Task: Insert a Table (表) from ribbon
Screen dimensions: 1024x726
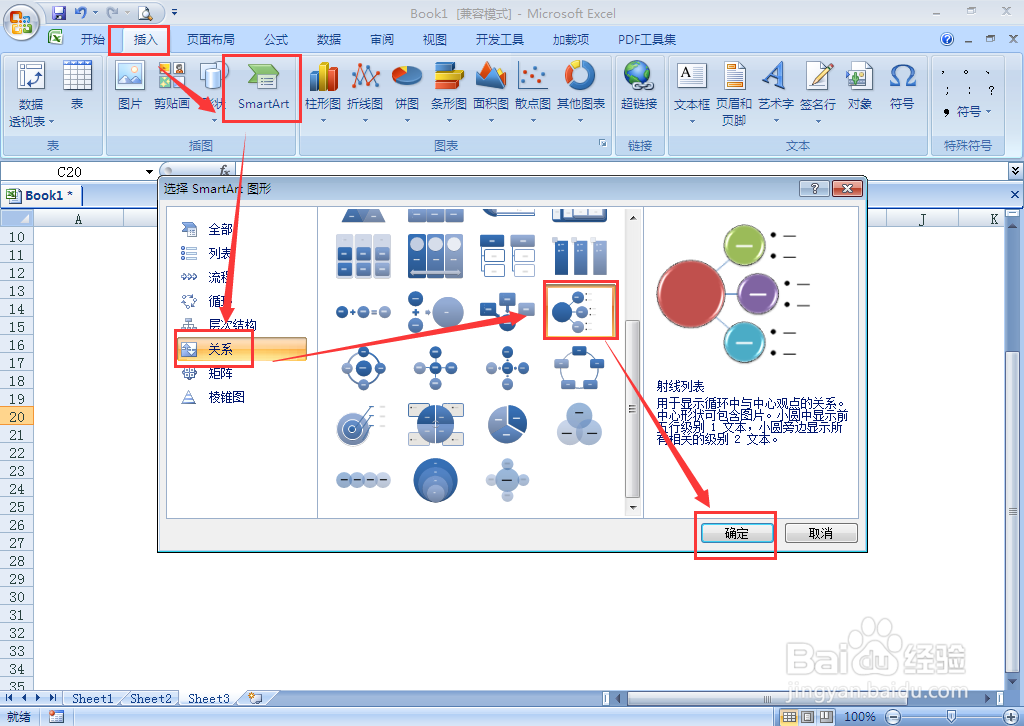Action: (x=77, y=86)
